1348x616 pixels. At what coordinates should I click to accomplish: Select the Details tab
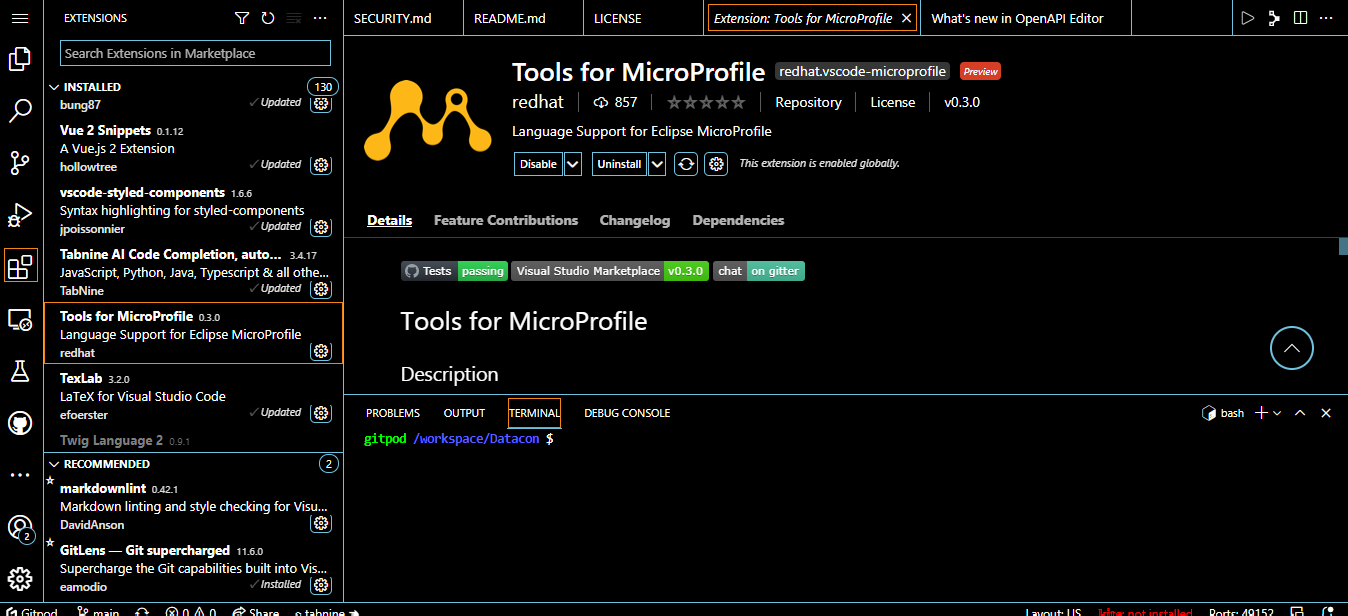point(389,220)
